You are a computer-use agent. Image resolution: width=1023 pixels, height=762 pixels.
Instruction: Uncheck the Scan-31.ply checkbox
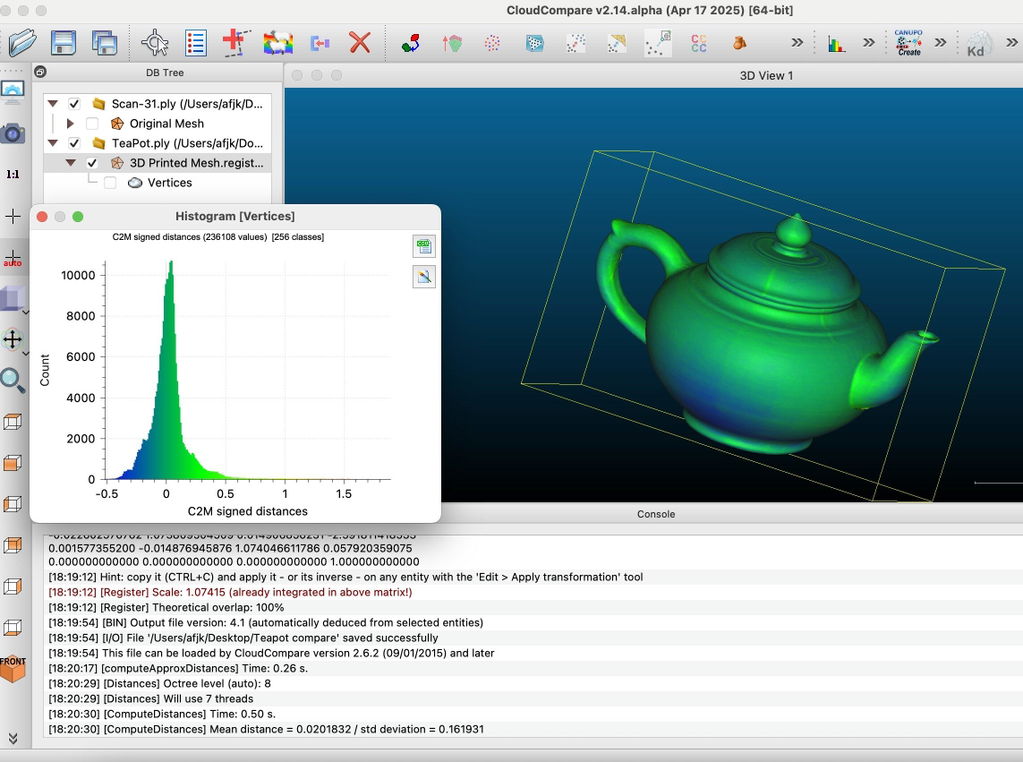74,104
